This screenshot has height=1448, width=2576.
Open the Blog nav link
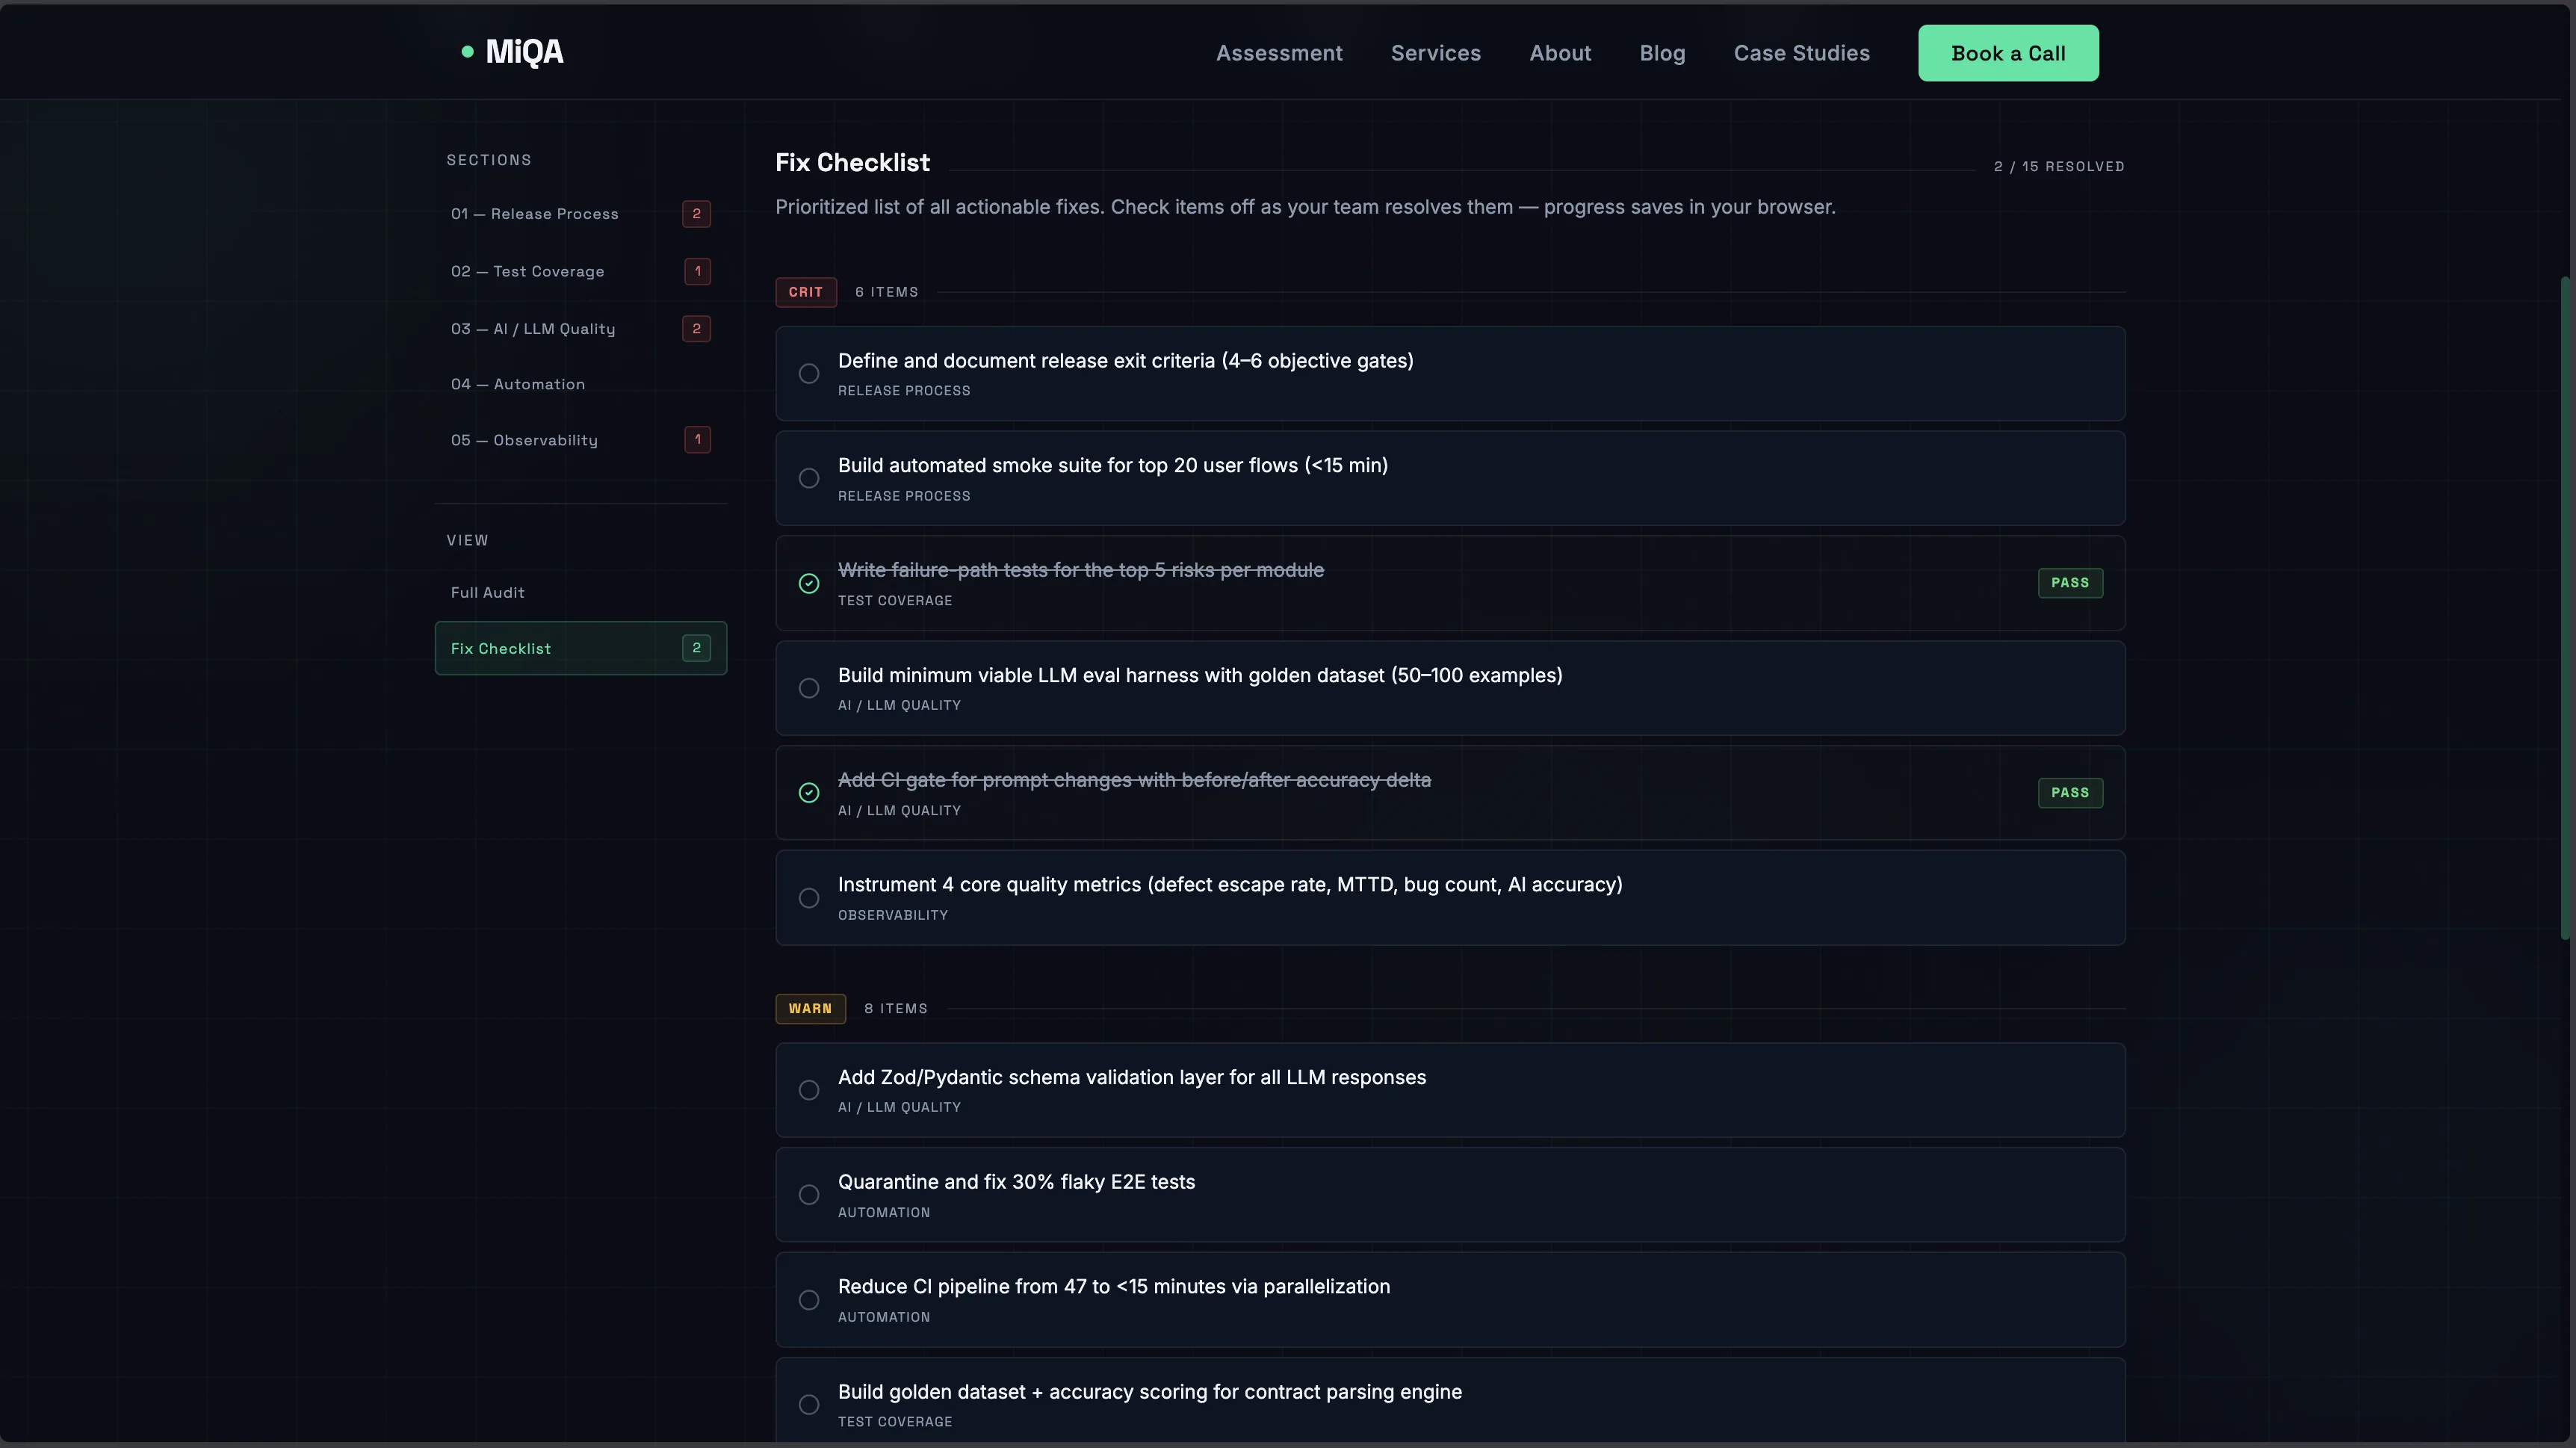tap(1662, 53)
